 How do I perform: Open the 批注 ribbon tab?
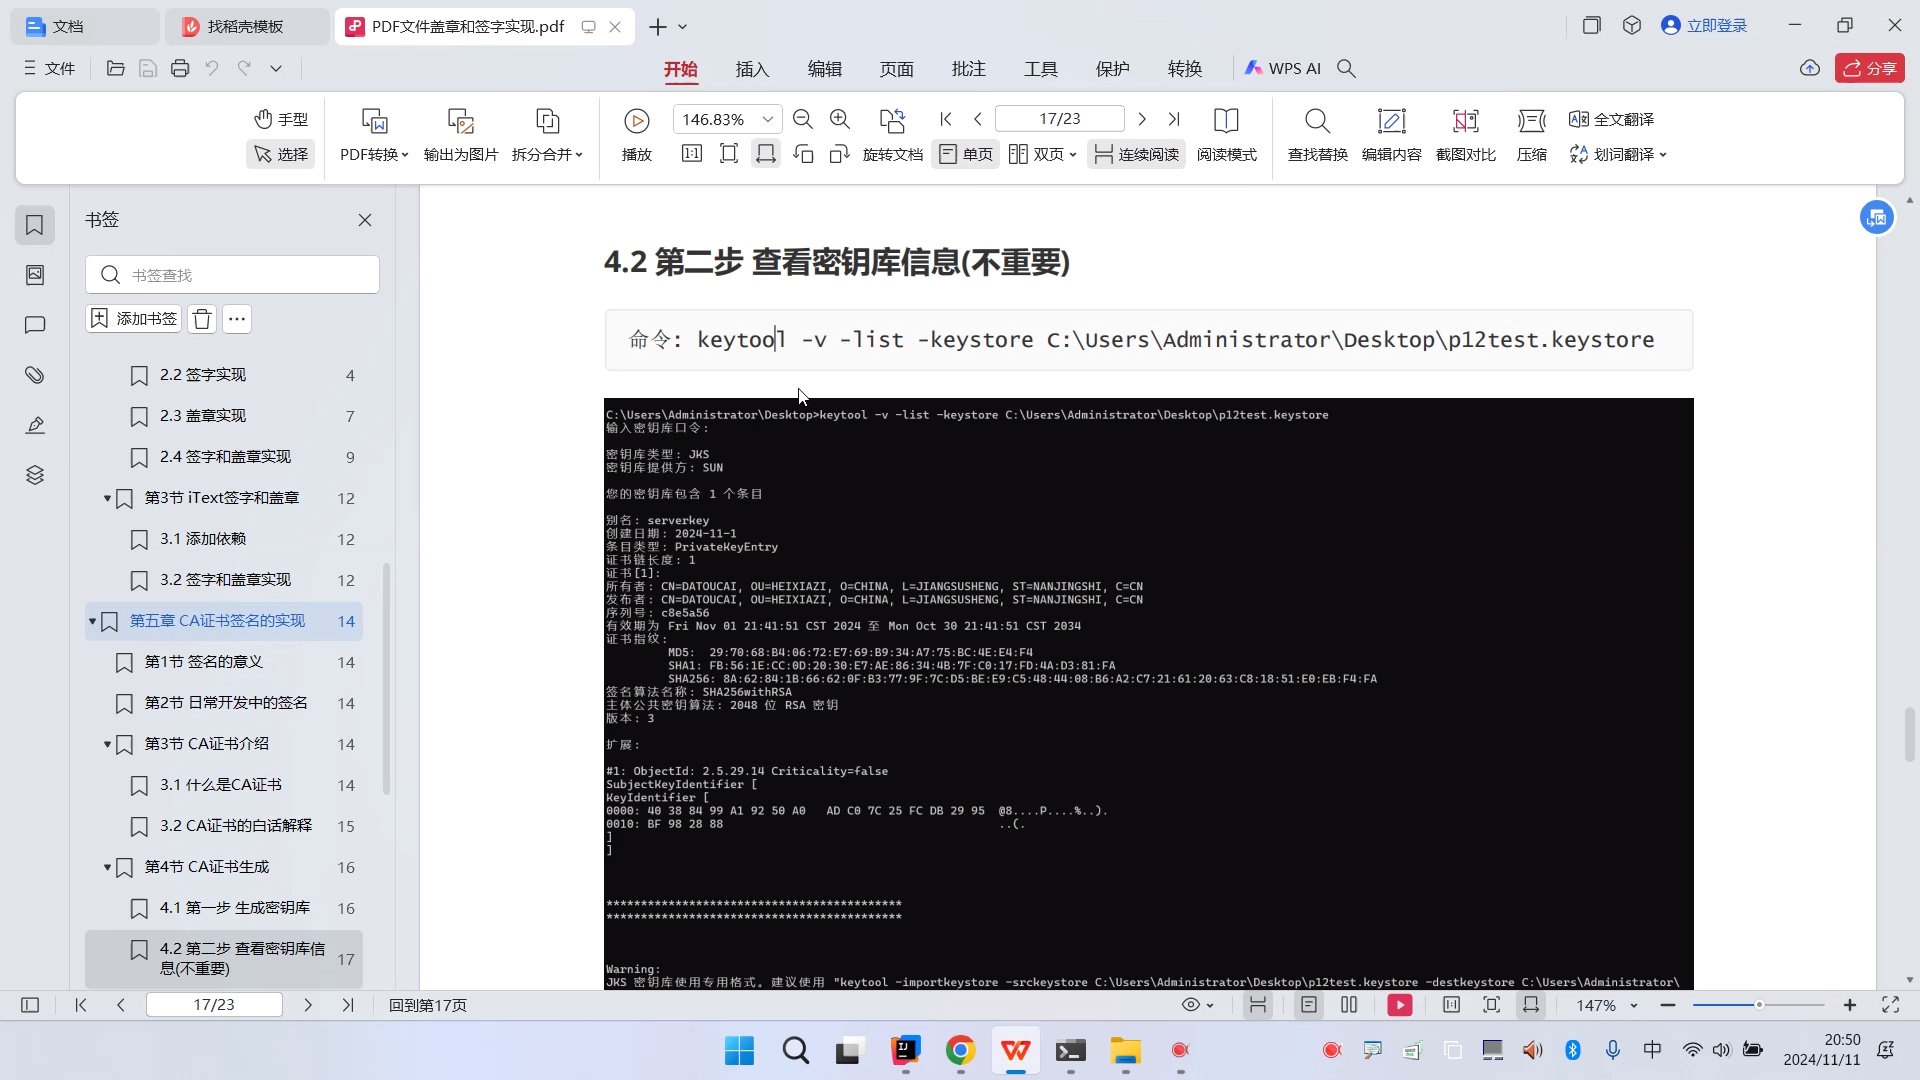(968, 68)
